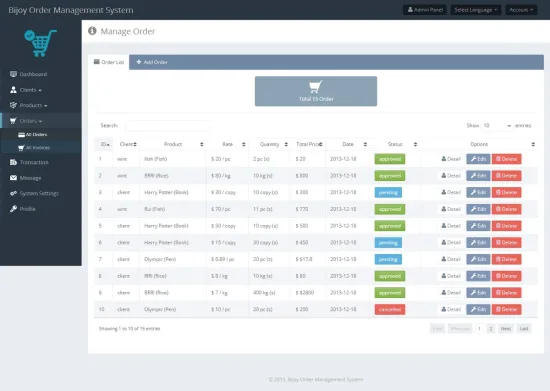Screen dimensions: 550x391
Task: Go to pagination page 2
Action: [x=491, y=329]
